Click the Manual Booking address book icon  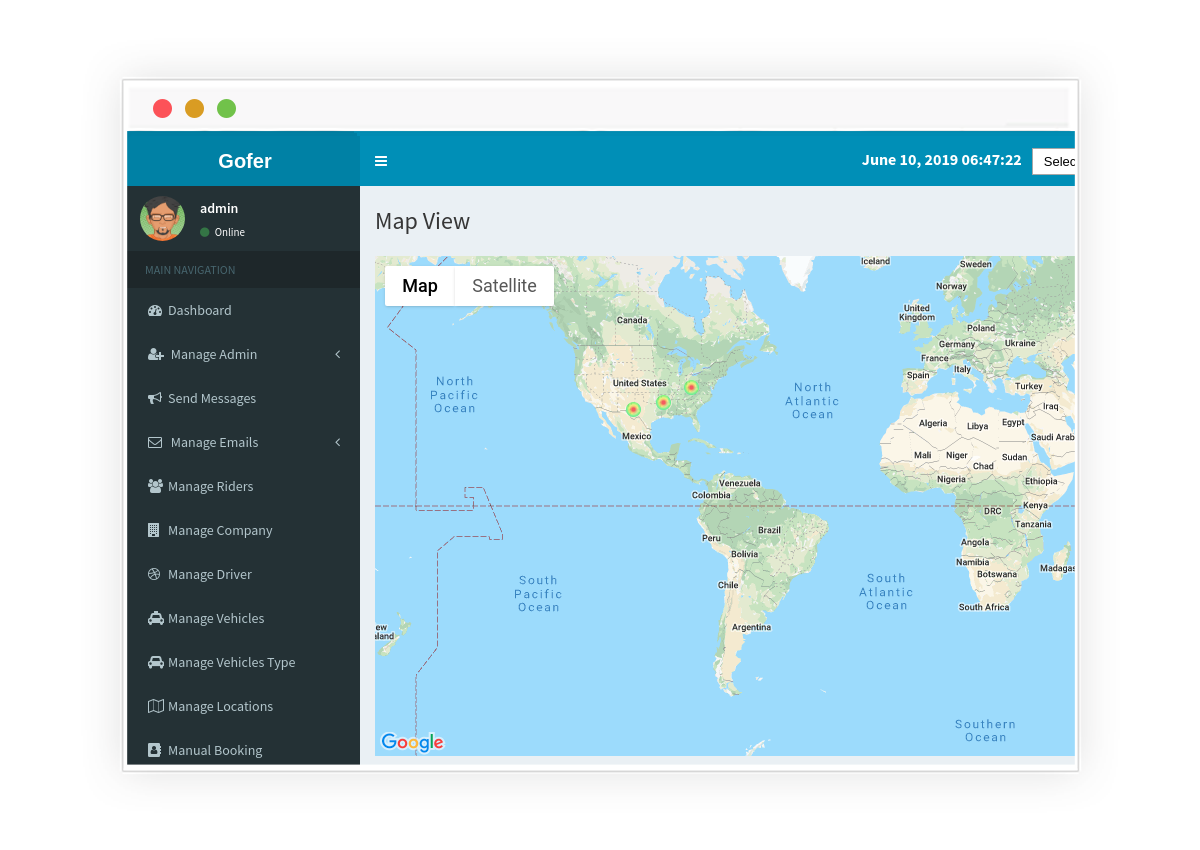154,750
